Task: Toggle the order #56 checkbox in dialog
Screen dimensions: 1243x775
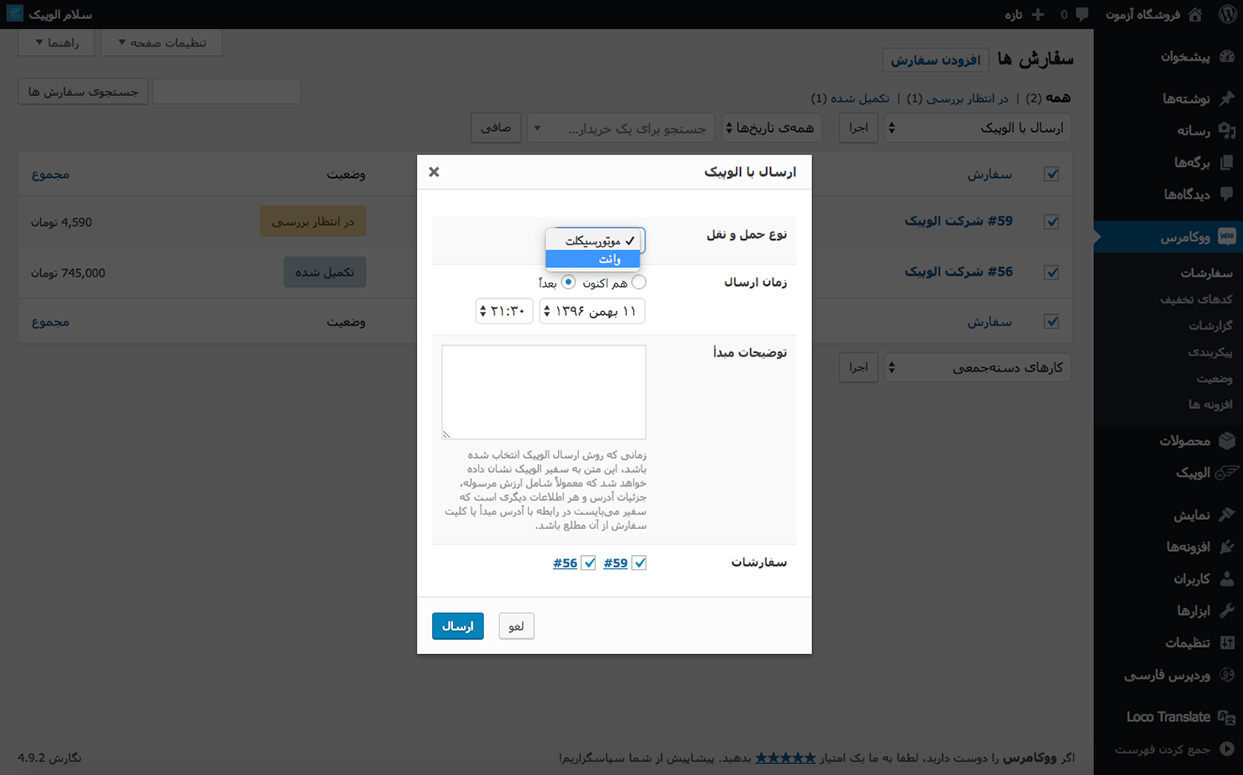Action: coord(589,563)
